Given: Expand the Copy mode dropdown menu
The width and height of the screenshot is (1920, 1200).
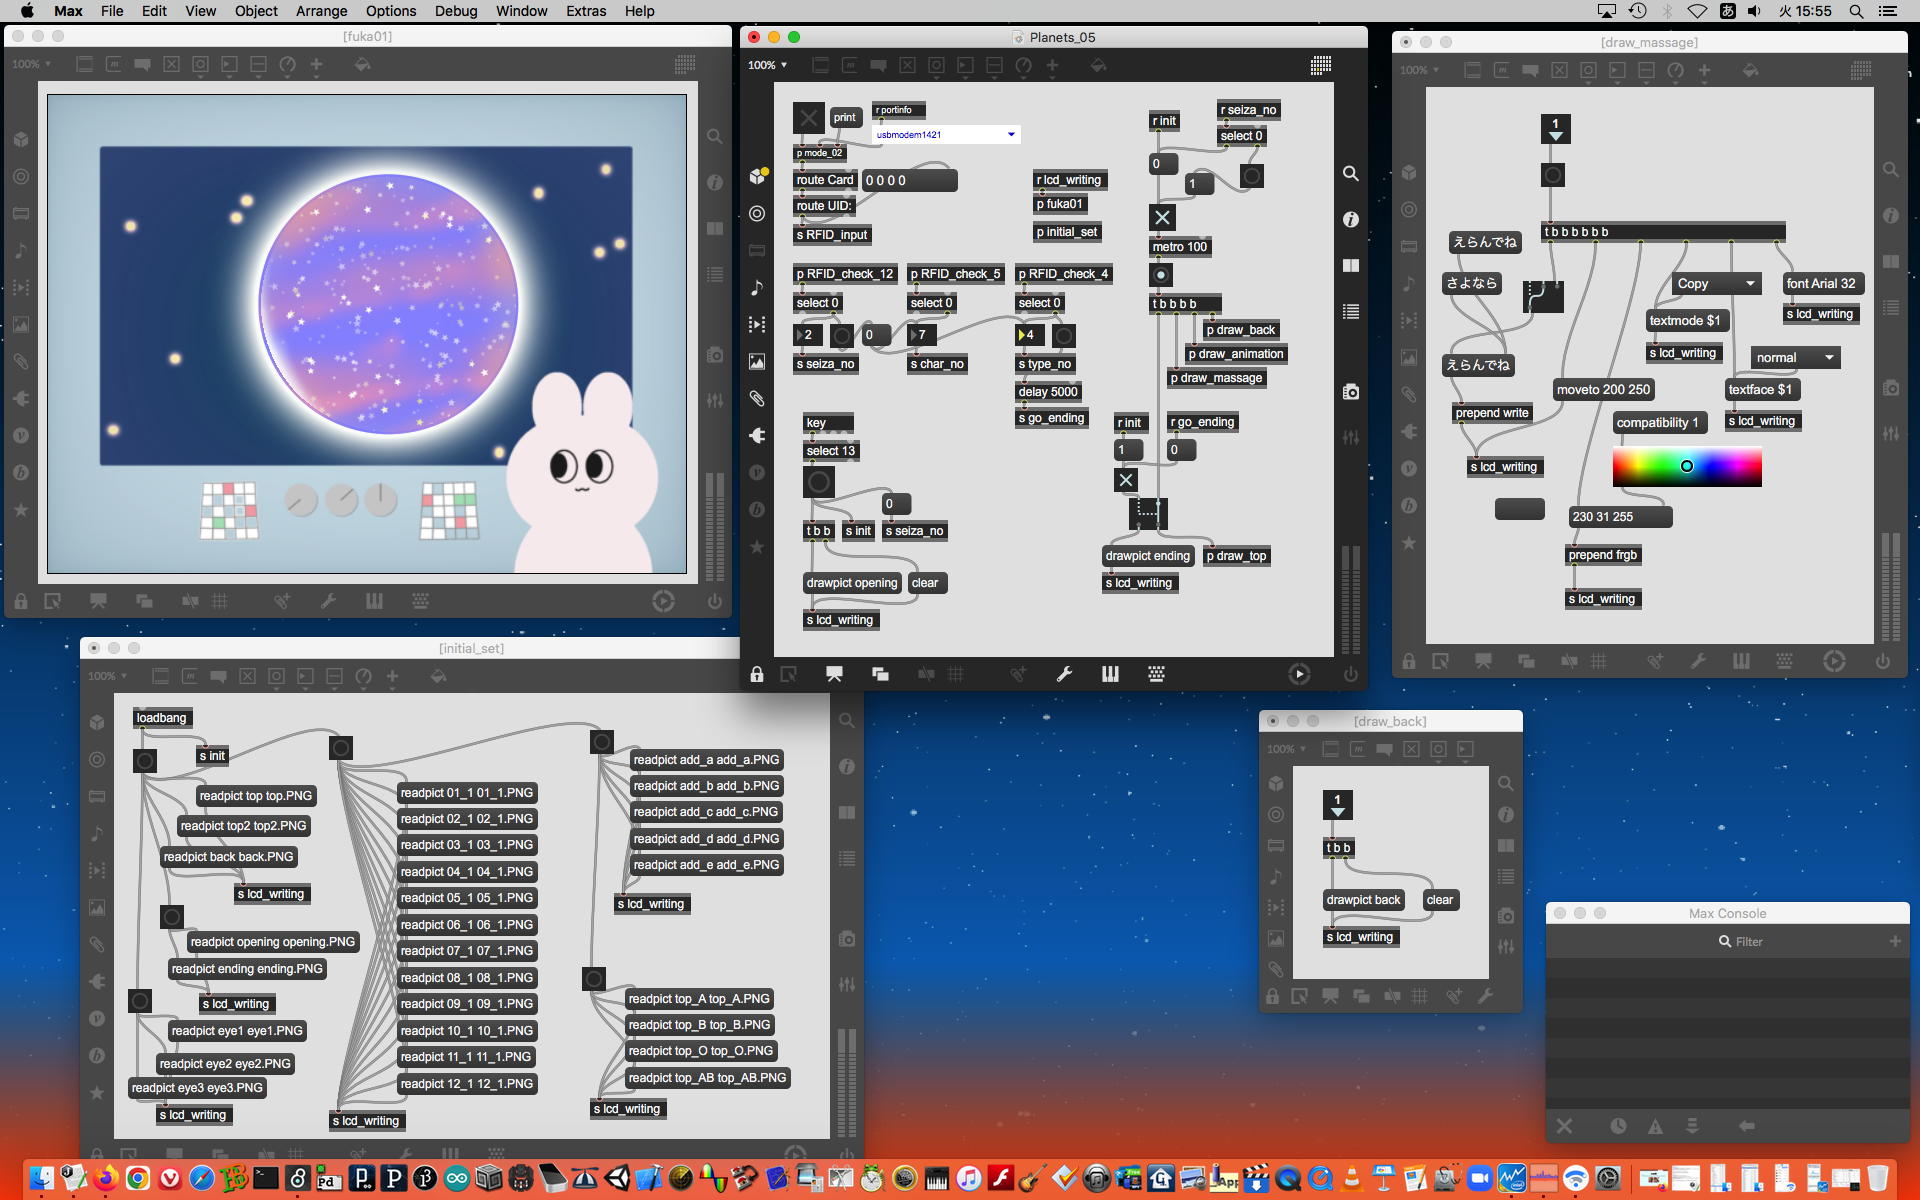Looking at the screenshot, I should 1750,284.
